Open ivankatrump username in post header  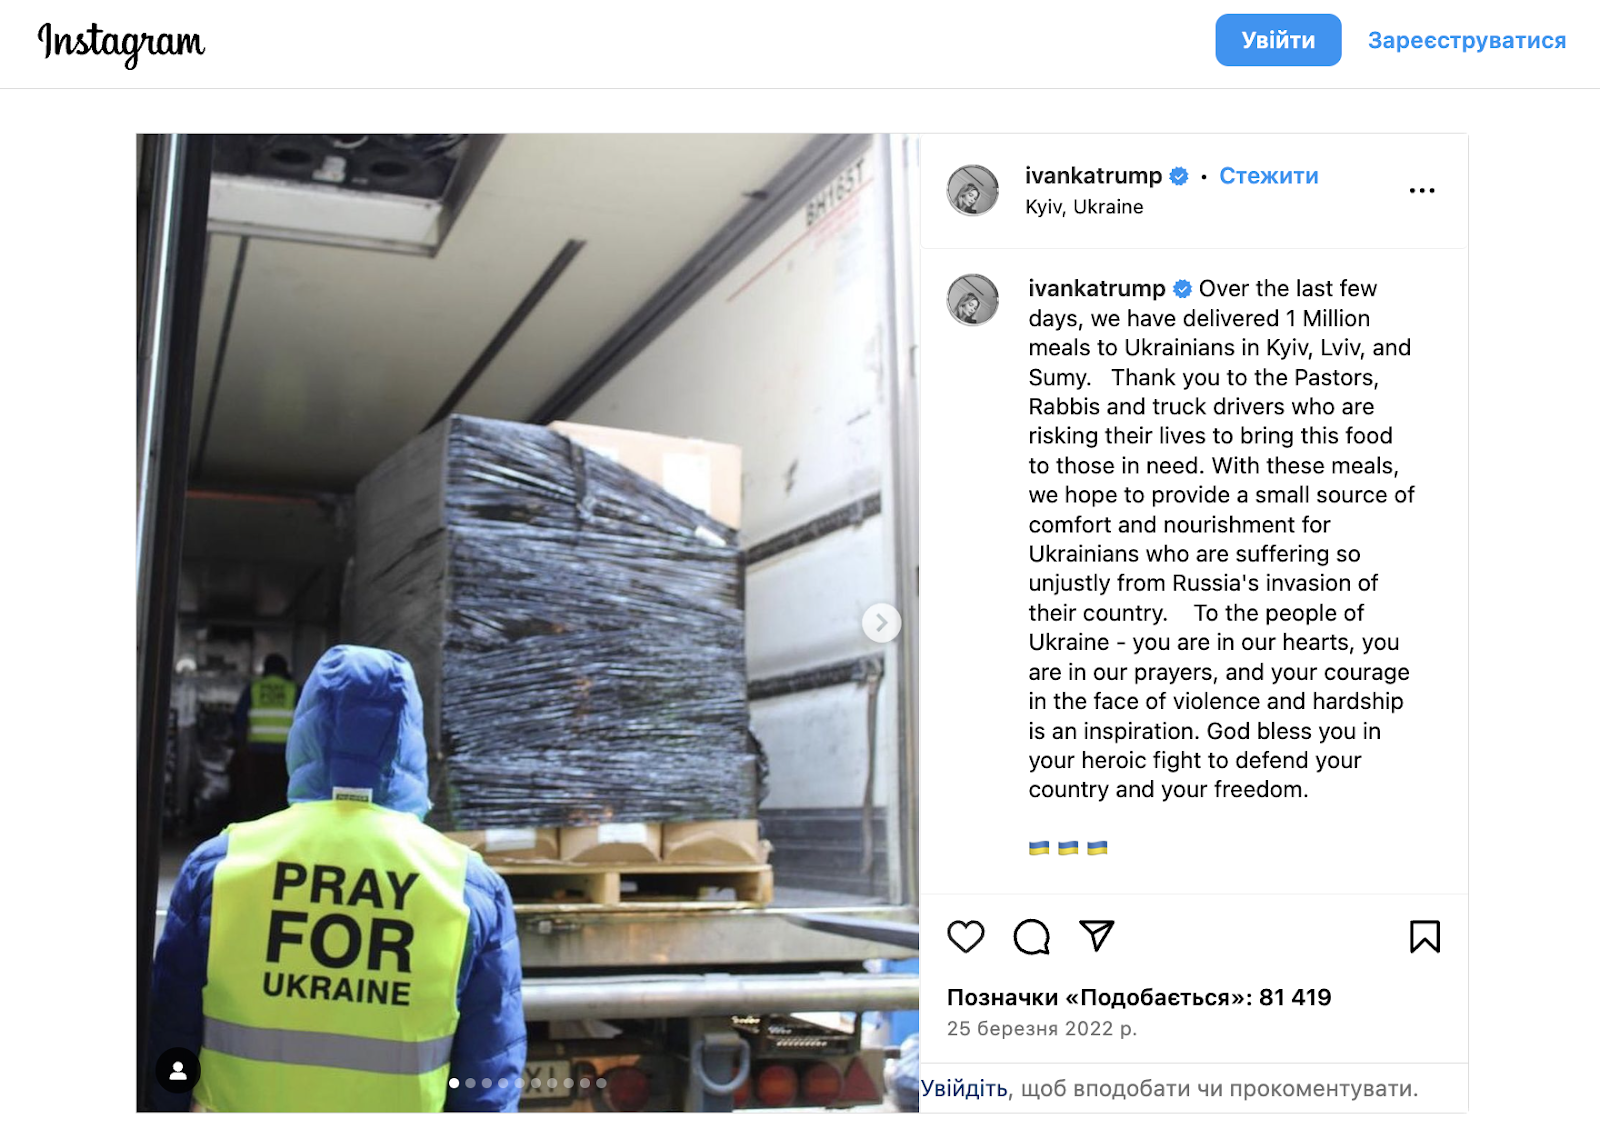pyautogui.click(x=1093, y=176)
